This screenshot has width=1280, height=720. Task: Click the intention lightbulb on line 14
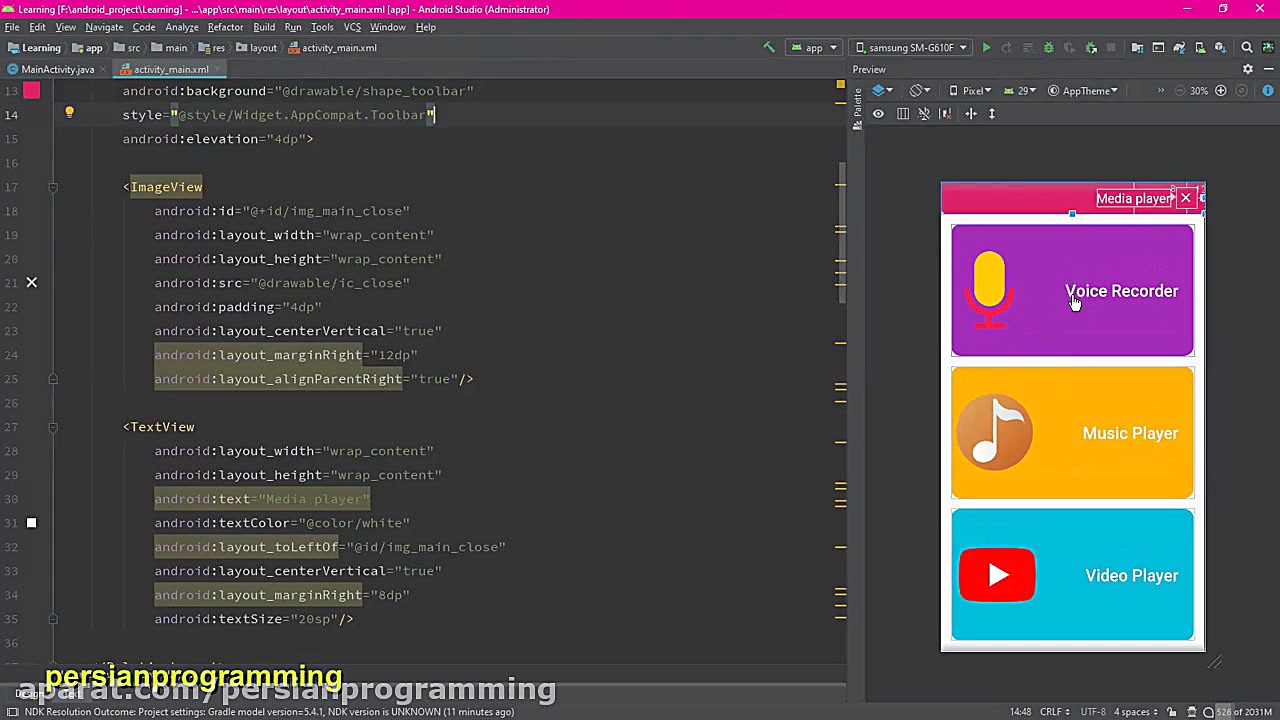(x=69, y=114)
